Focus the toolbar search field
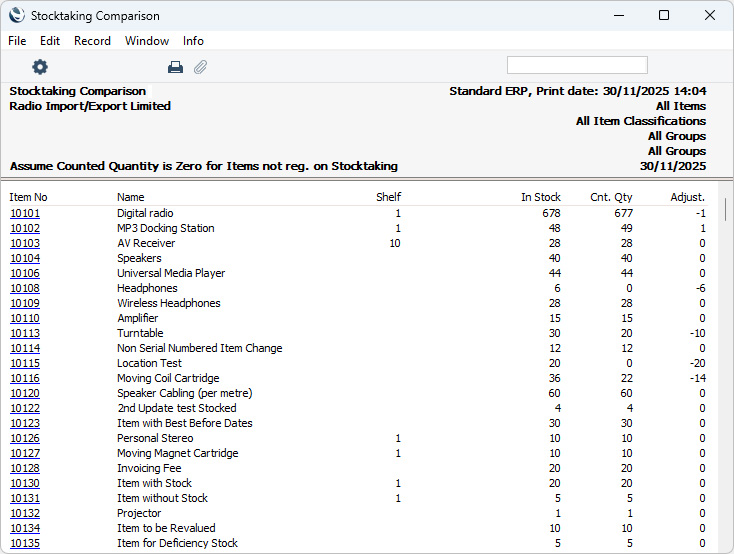The image size is (734, 554). (577, 65)
